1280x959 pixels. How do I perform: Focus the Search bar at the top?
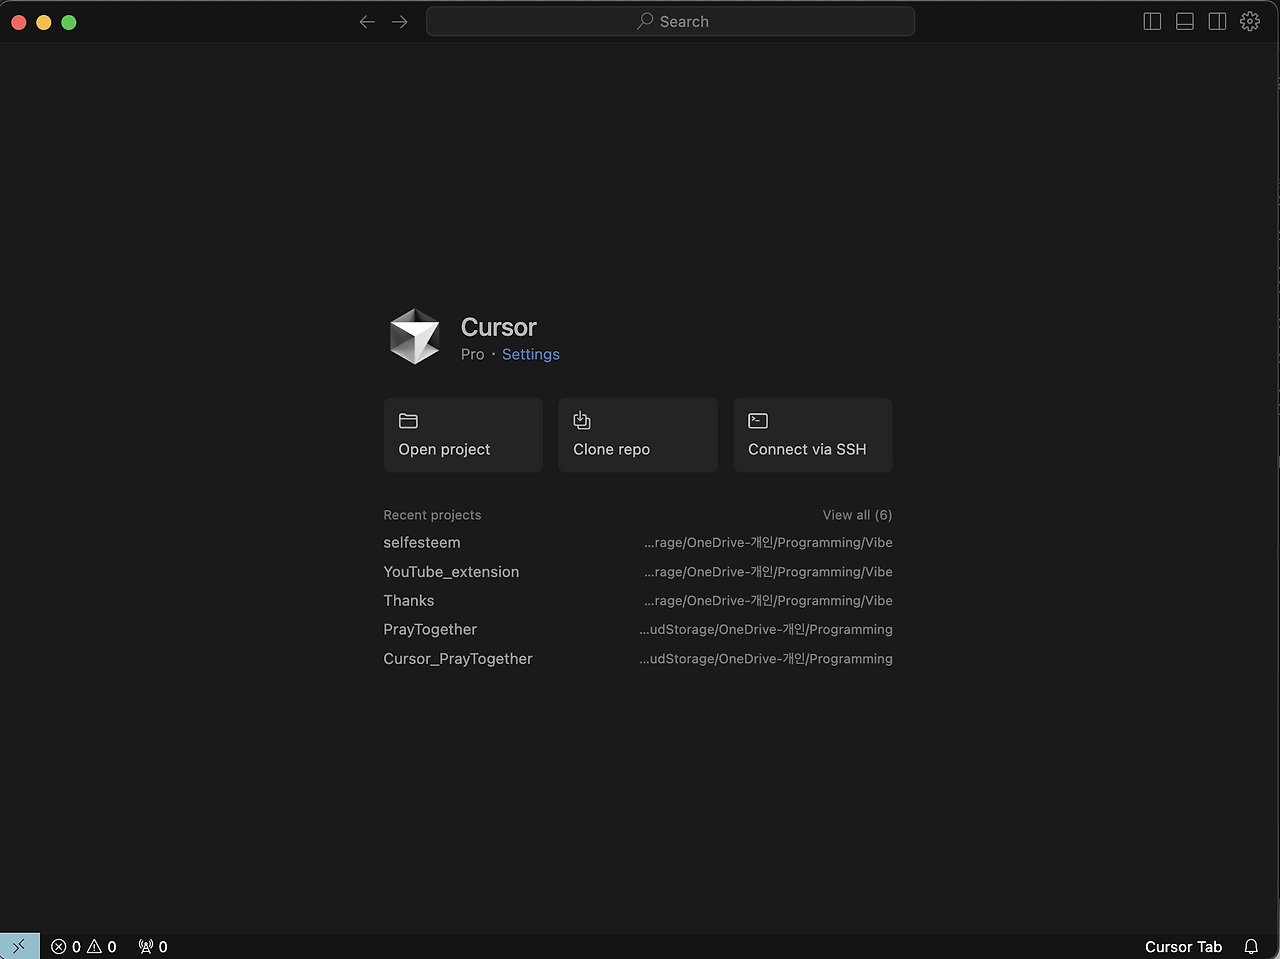(670, 22)
